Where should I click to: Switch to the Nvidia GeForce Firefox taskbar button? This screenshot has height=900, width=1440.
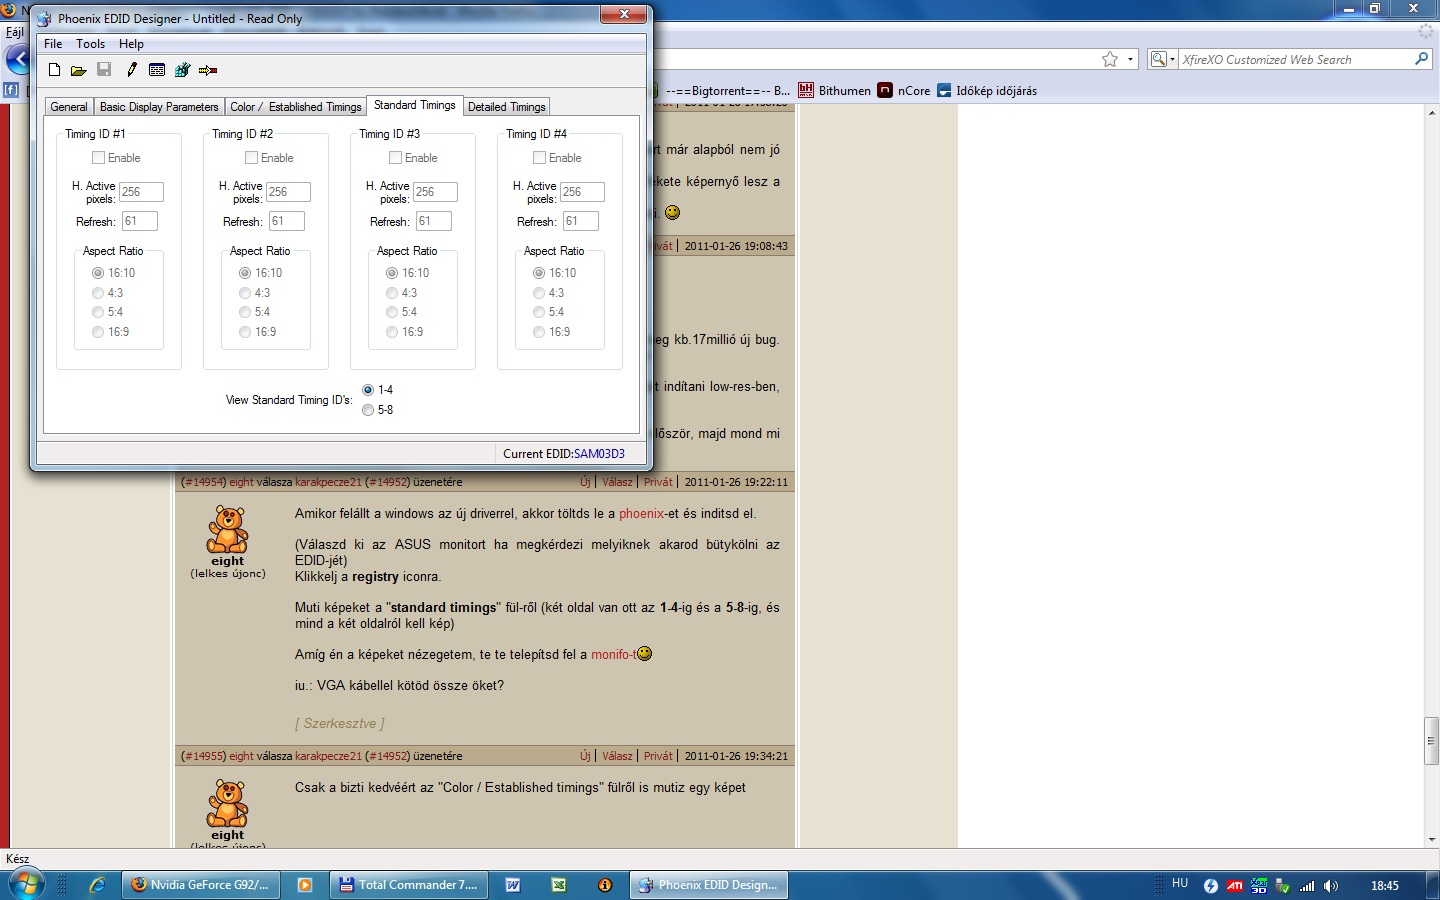[201, 885]
